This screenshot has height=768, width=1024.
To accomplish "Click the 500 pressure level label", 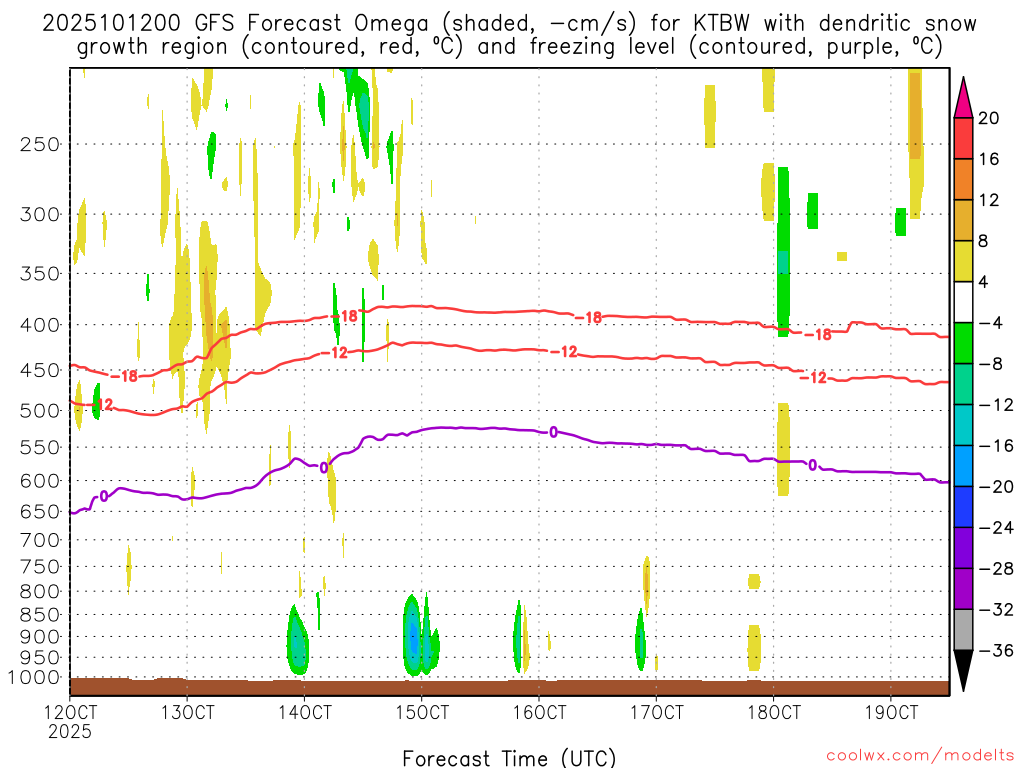I will click(40, 411).
